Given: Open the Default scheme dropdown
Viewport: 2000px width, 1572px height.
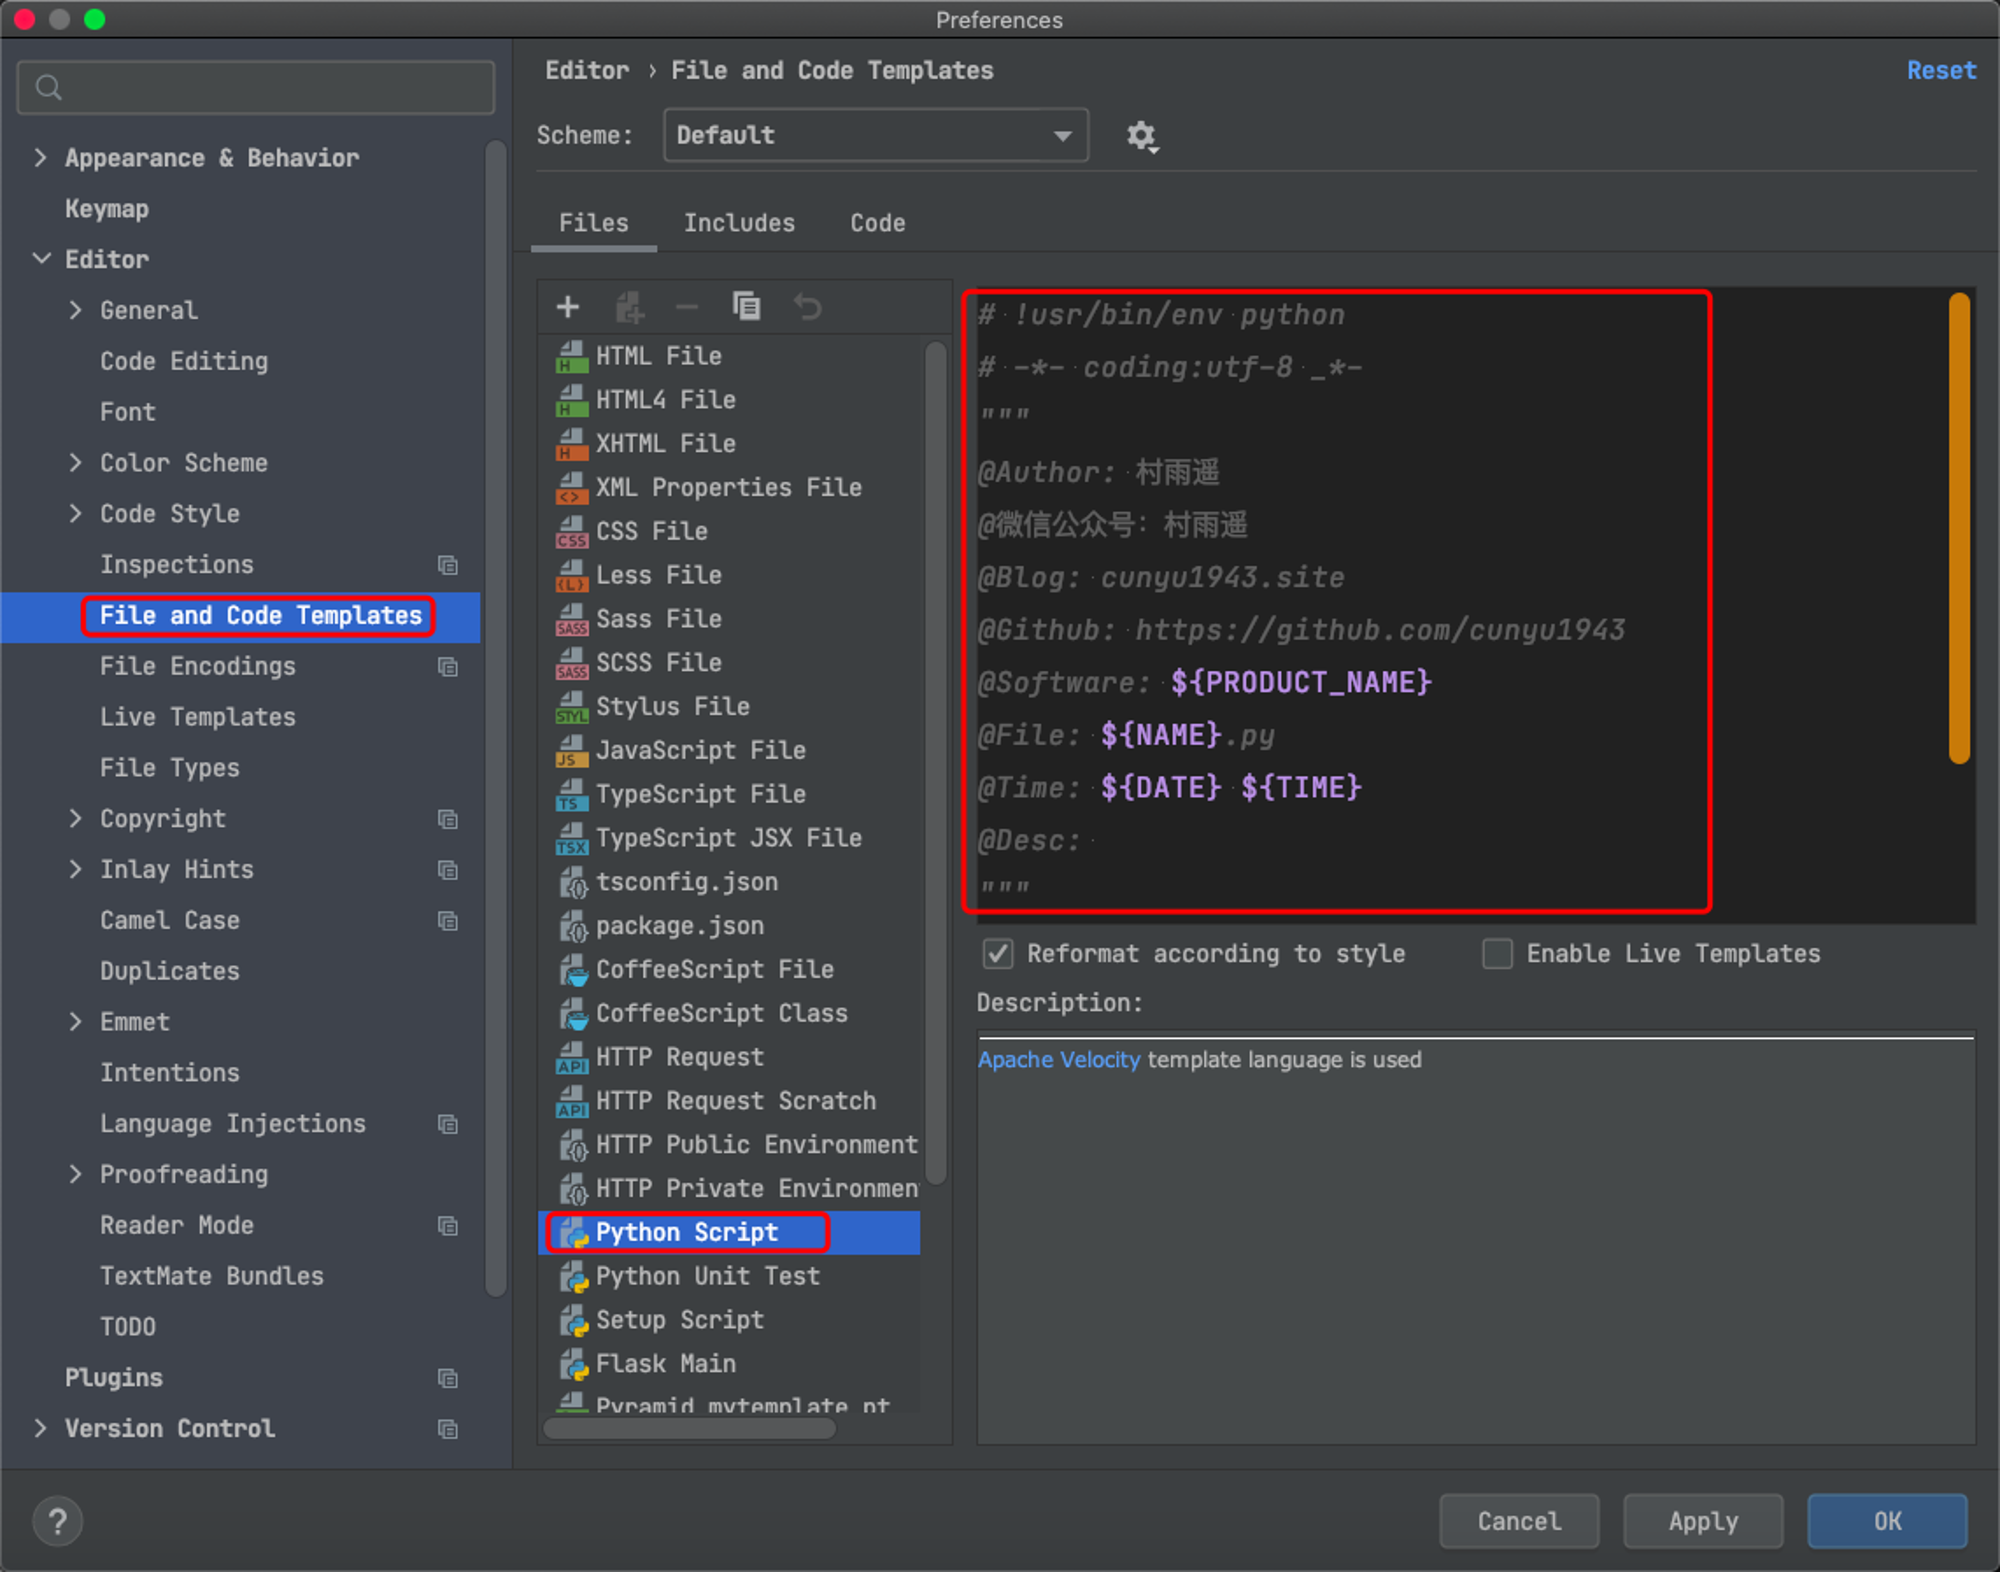Looking at the screenshot, I should click(875, 135).
